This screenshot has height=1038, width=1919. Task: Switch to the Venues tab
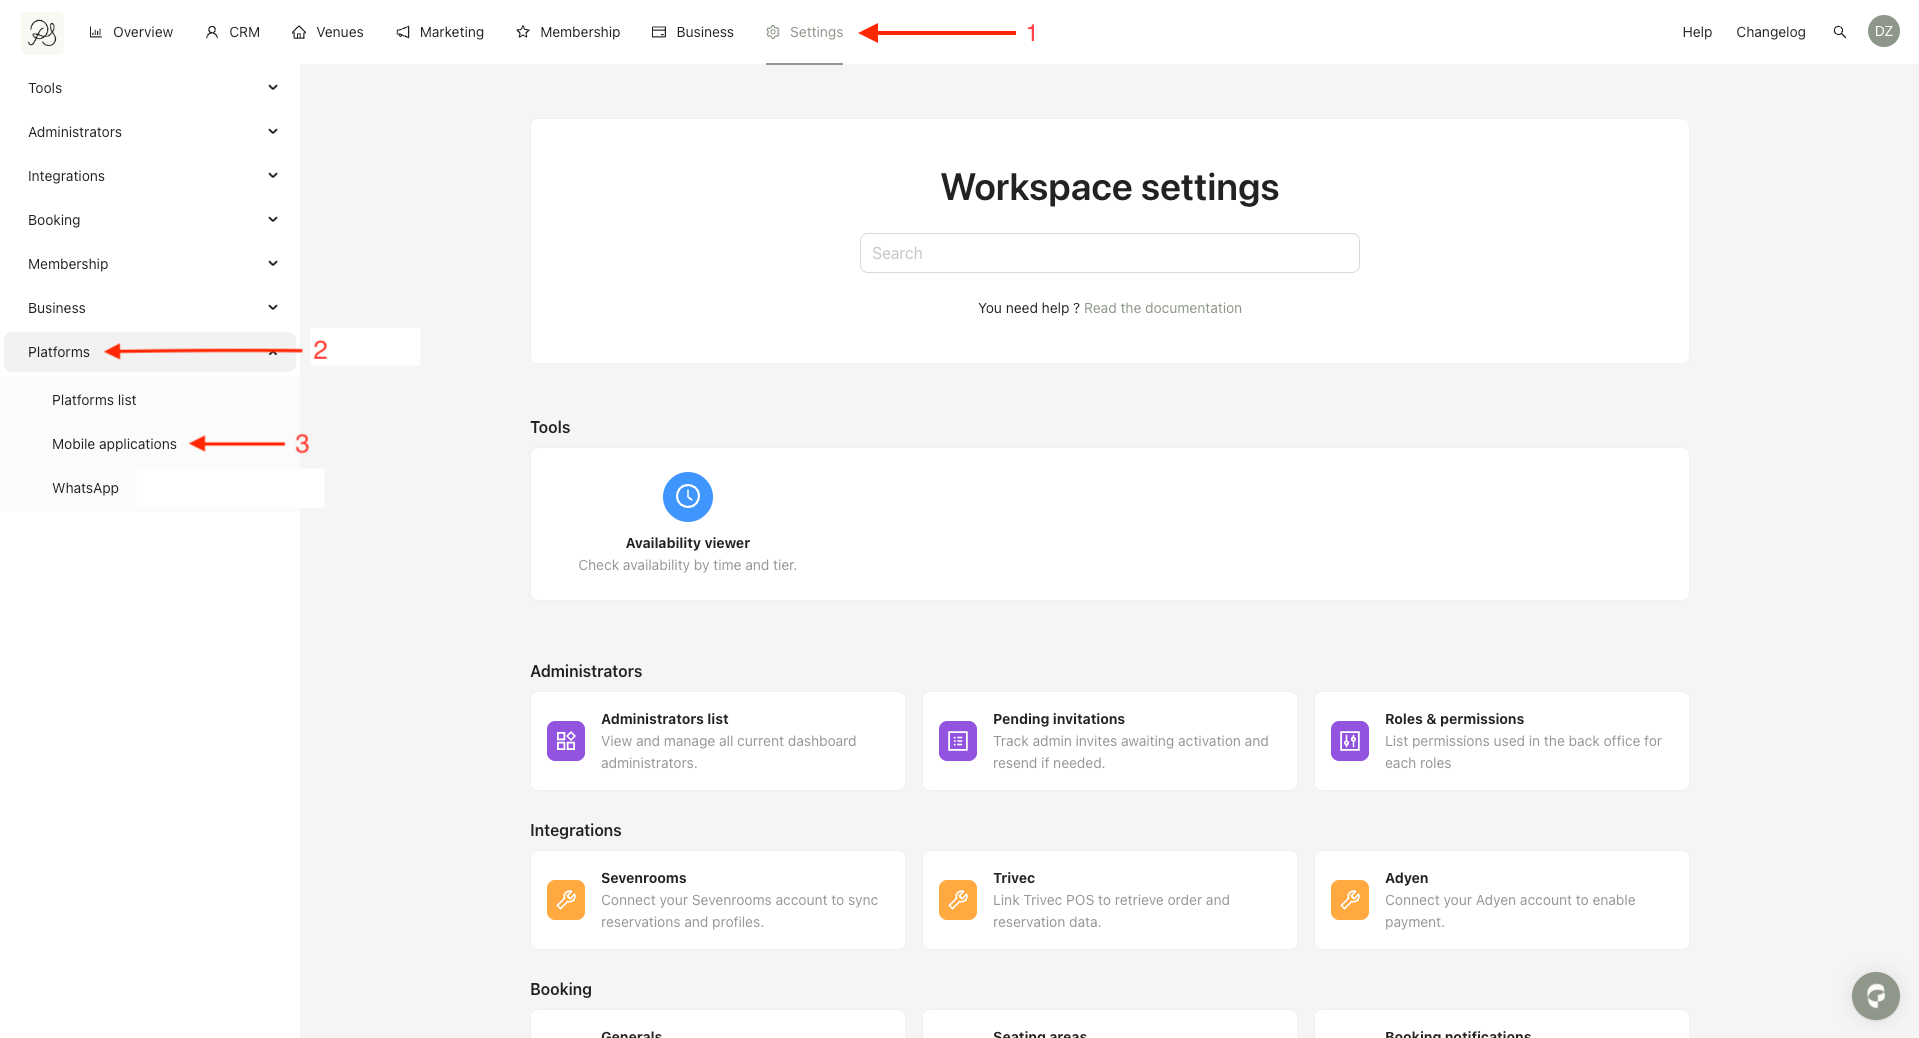pyautogui.click(x=327, y=32)
